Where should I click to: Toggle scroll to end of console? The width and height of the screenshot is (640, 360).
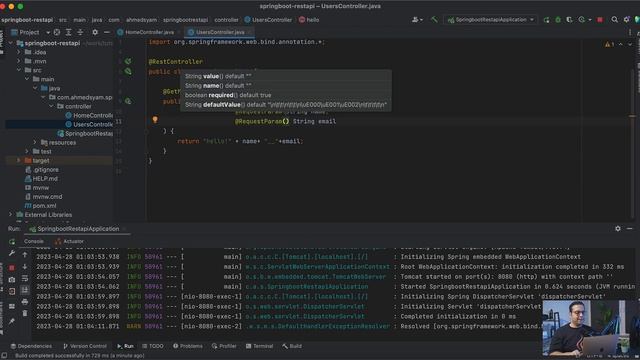(x=25, y=290)
